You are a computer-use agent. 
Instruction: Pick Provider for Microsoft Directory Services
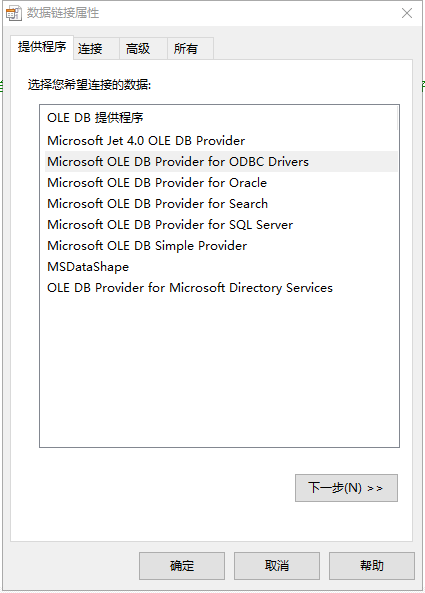(x=221, y=287)
